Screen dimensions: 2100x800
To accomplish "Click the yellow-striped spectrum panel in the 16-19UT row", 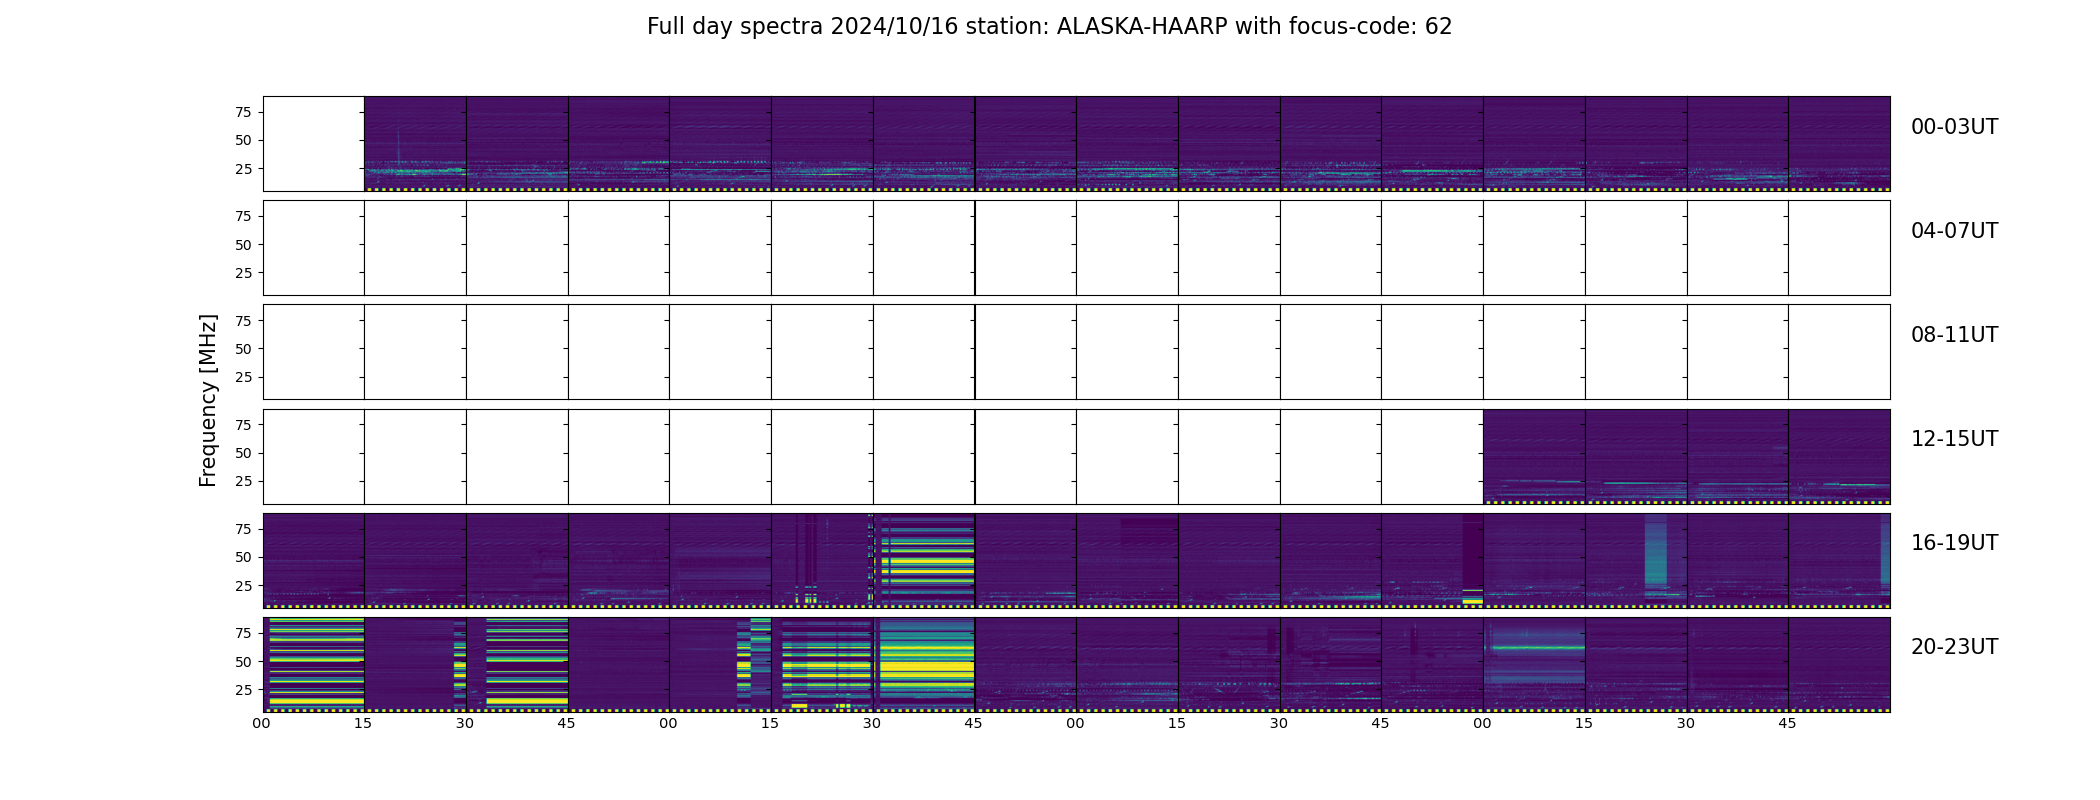I will pyautogui.click(x=924, y=560).
